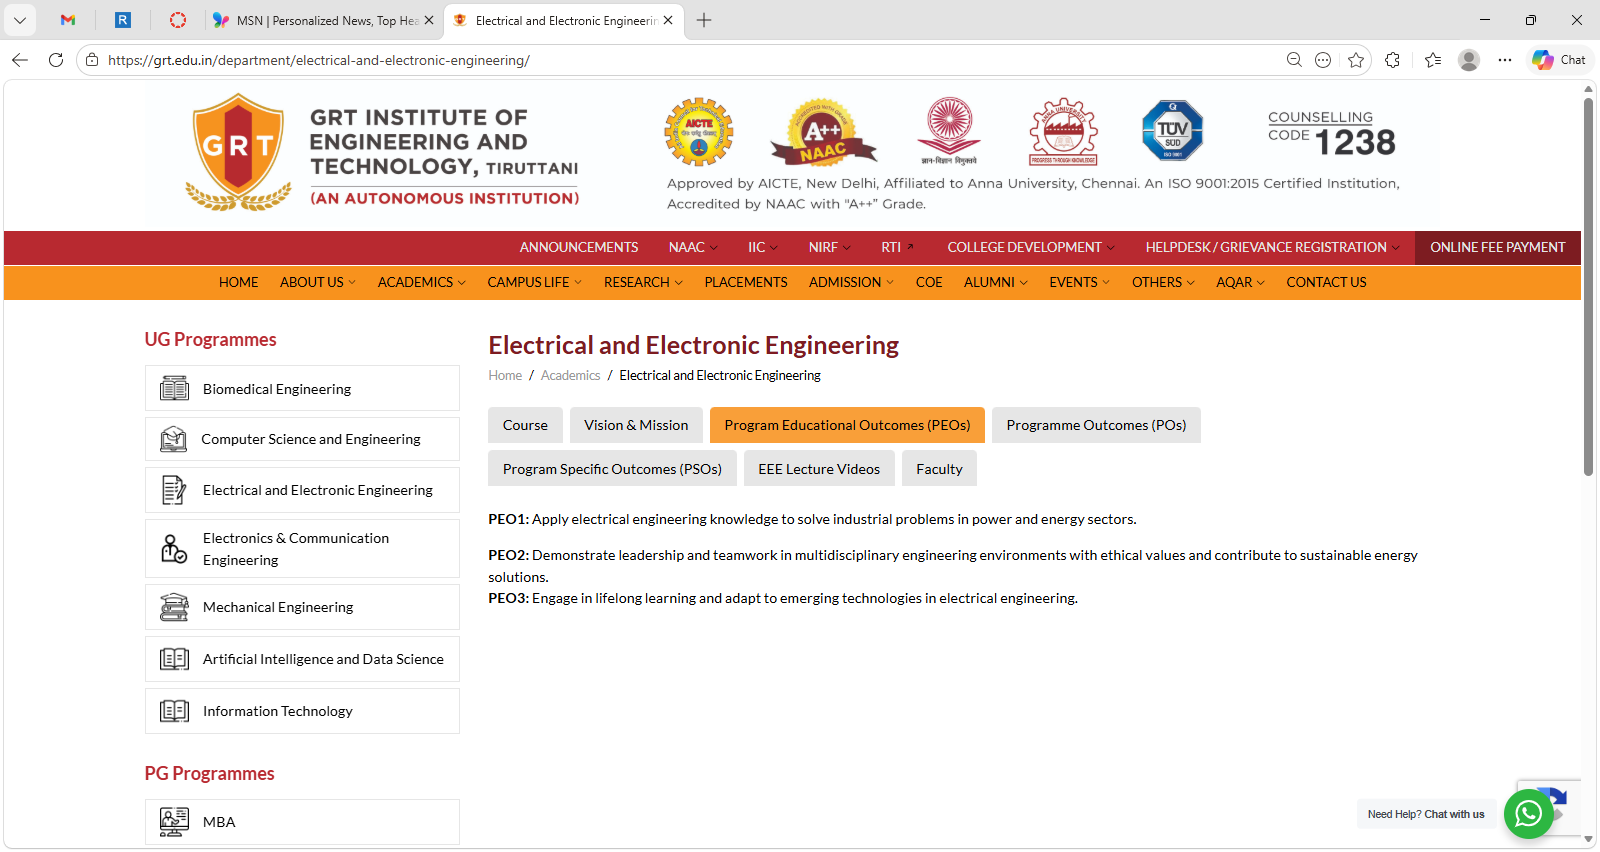Open the WhatsApp chat icon

[x=1528, y=814]
